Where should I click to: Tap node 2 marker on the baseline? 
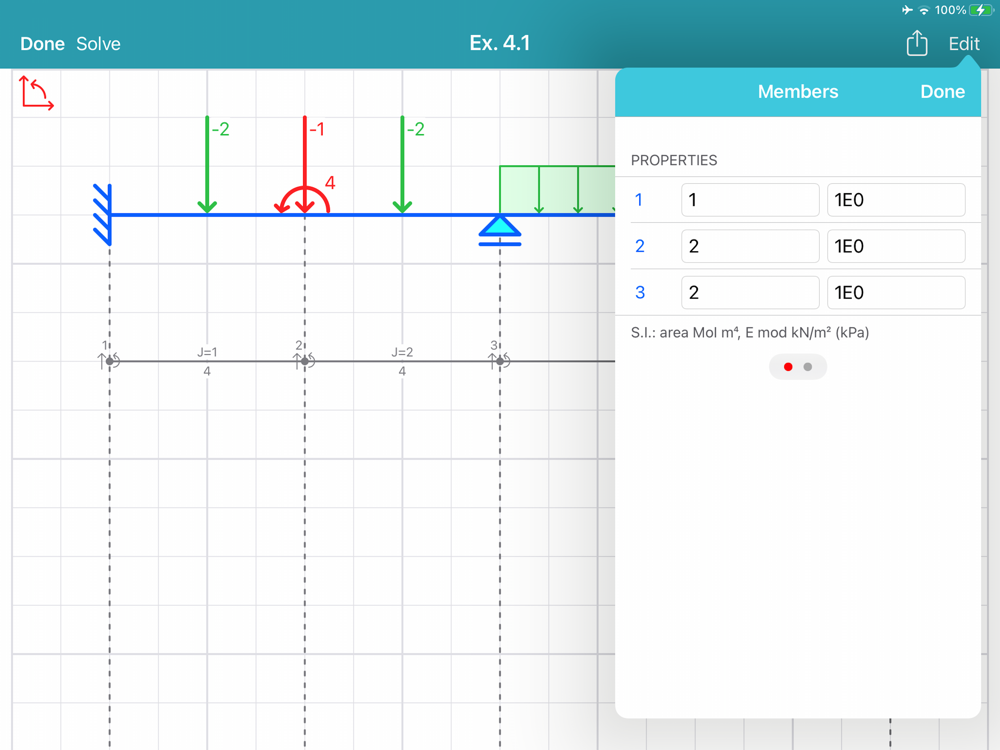(305, 361)
